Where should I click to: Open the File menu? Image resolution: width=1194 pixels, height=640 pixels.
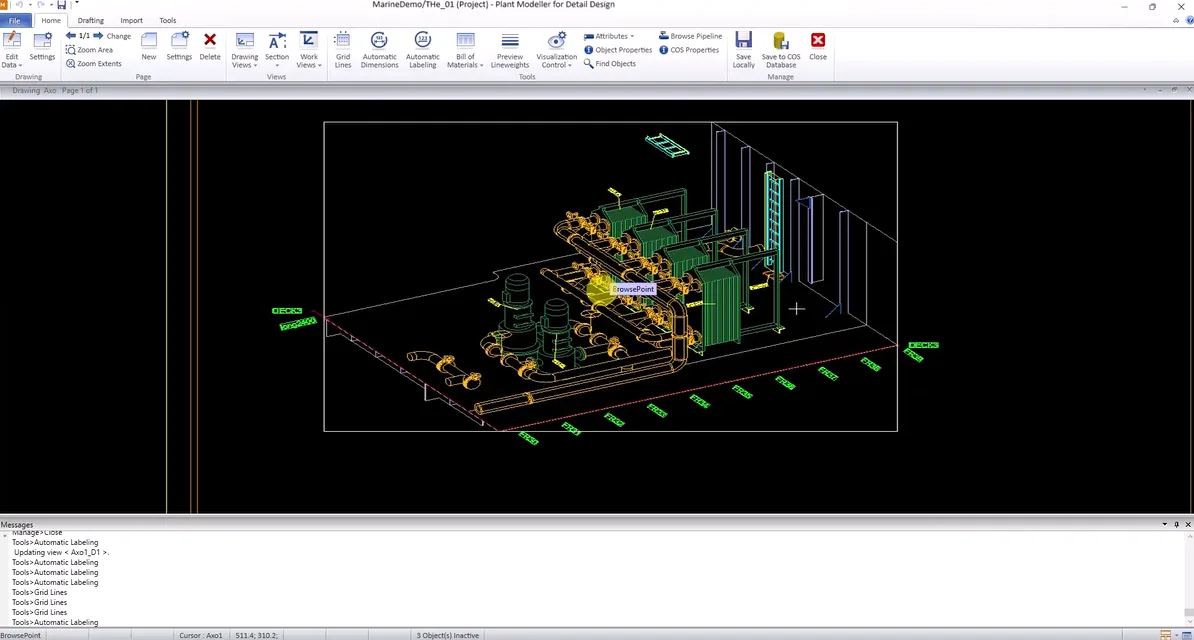(14, 20)
